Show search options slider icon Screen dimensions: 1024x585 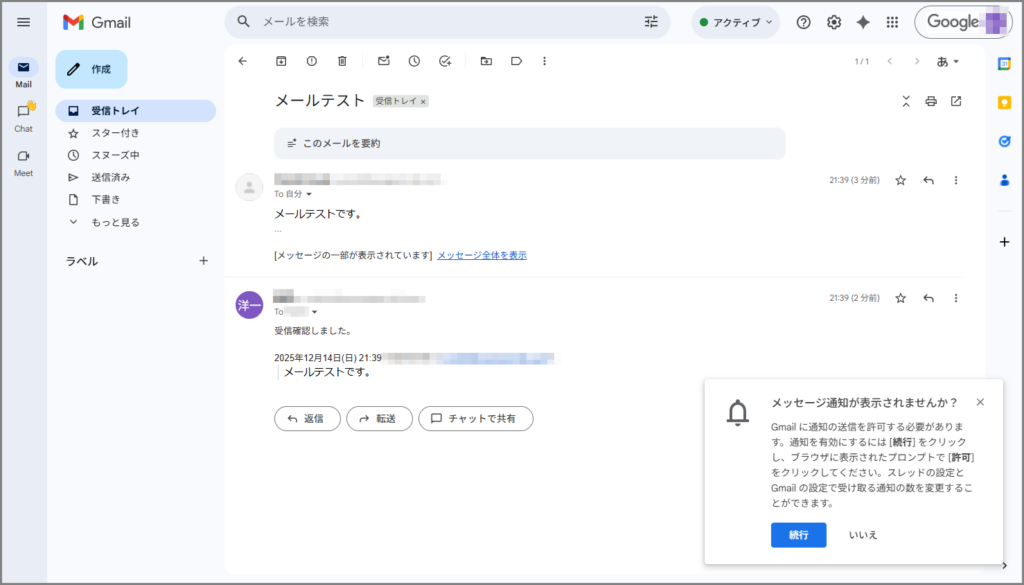point(652,22)
